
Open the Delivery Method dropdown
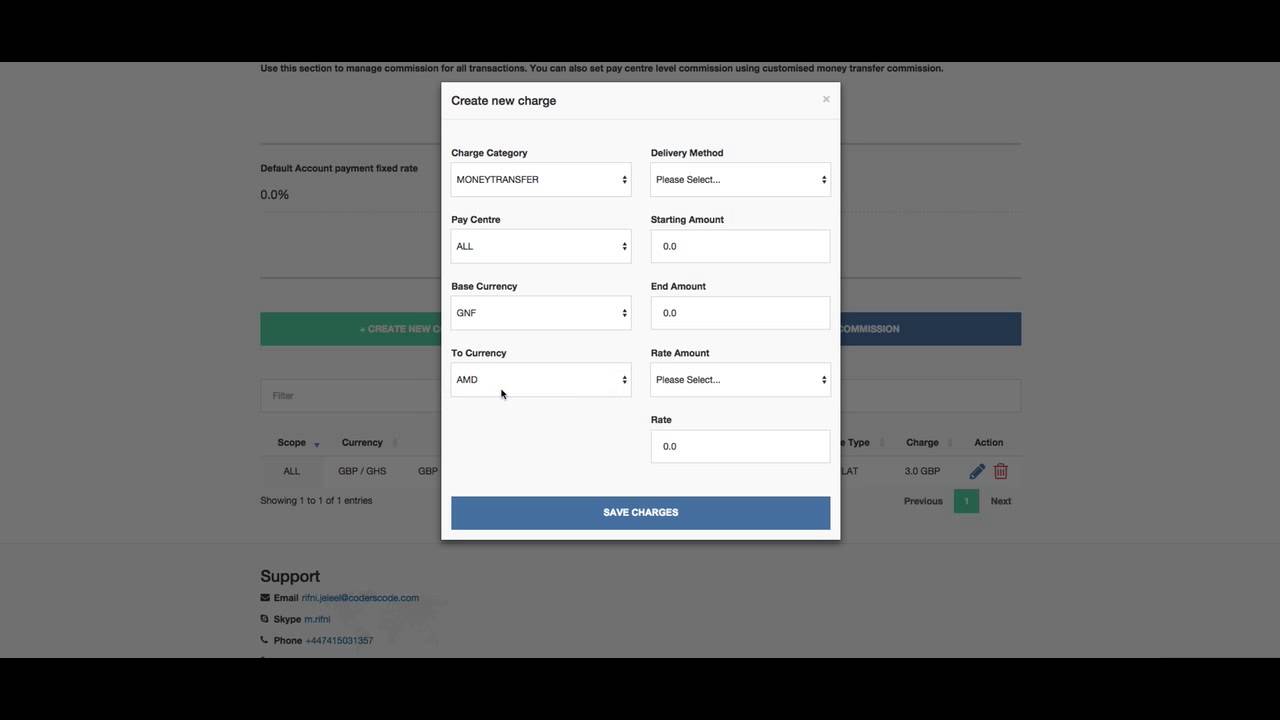740,180
